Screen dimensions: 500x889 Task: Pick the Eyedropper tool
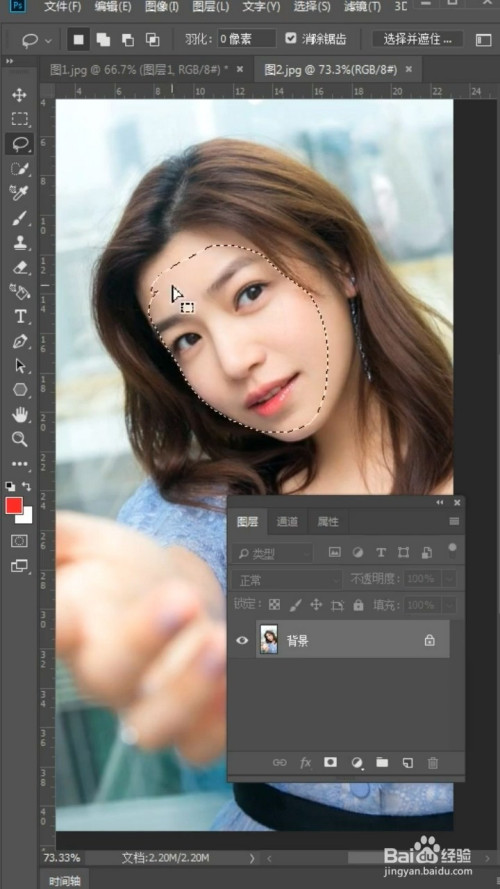click(x=19, y=193)
